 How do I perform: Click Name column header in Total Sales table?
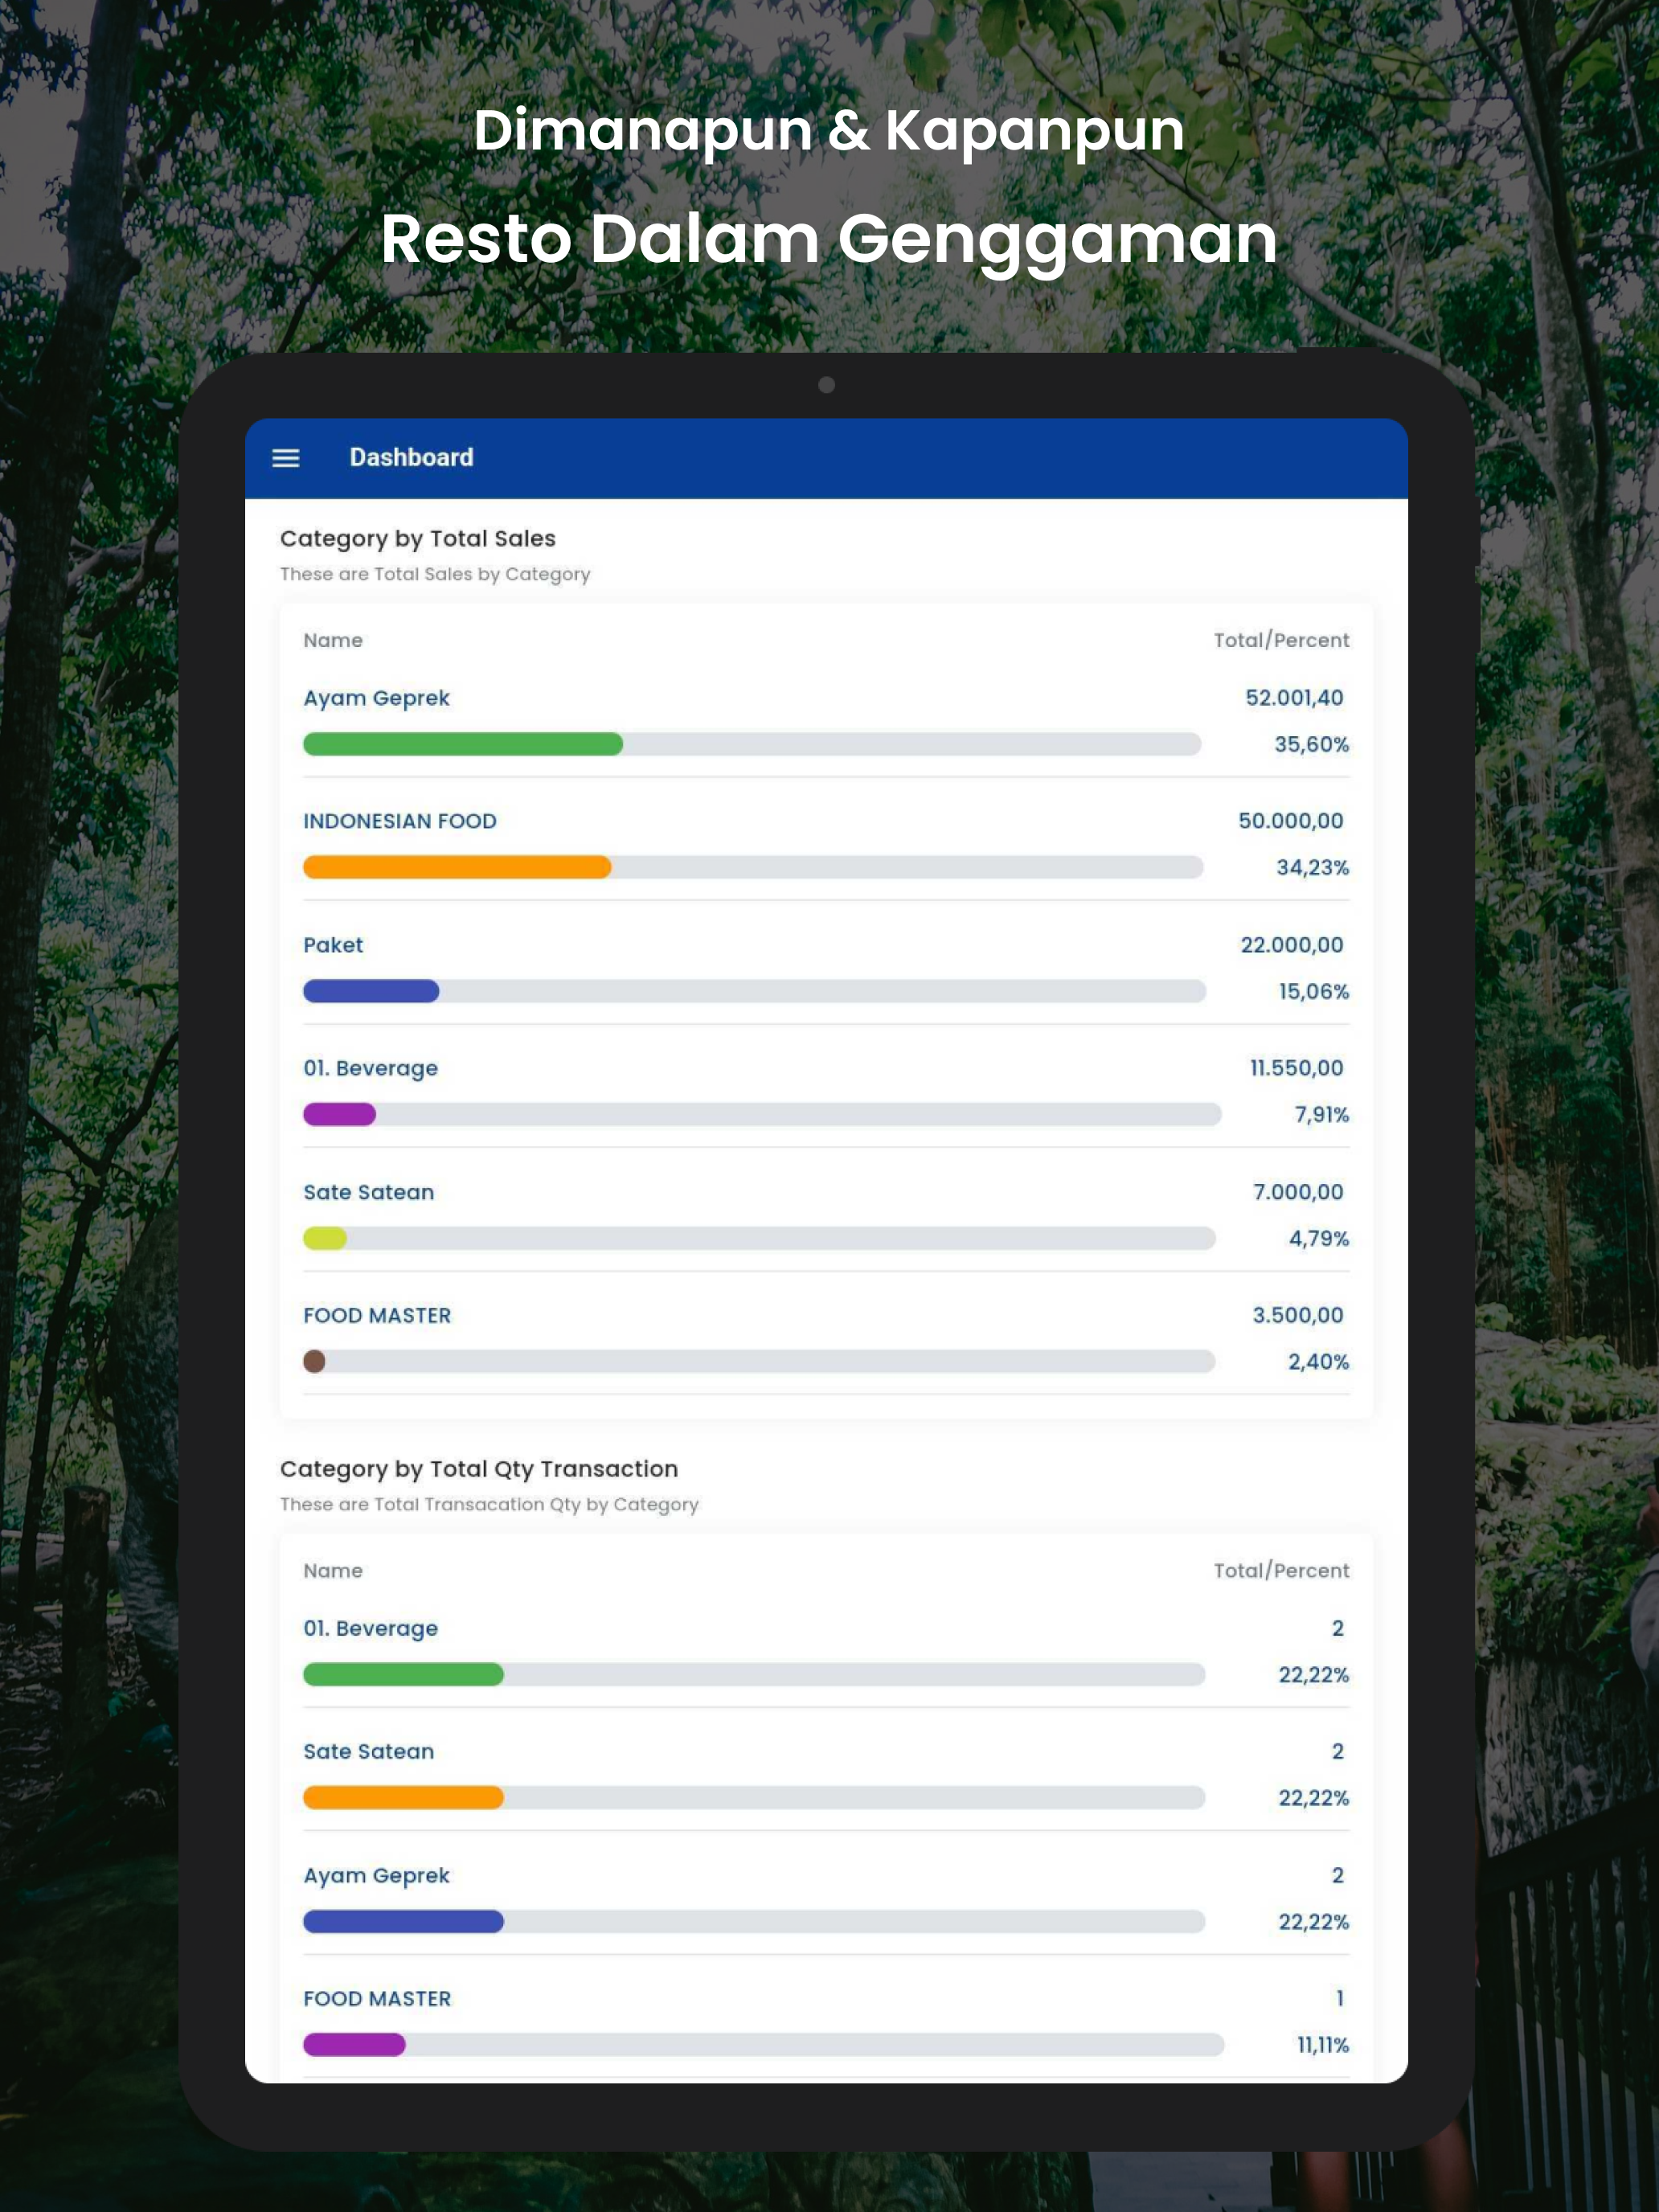point(333,640)
